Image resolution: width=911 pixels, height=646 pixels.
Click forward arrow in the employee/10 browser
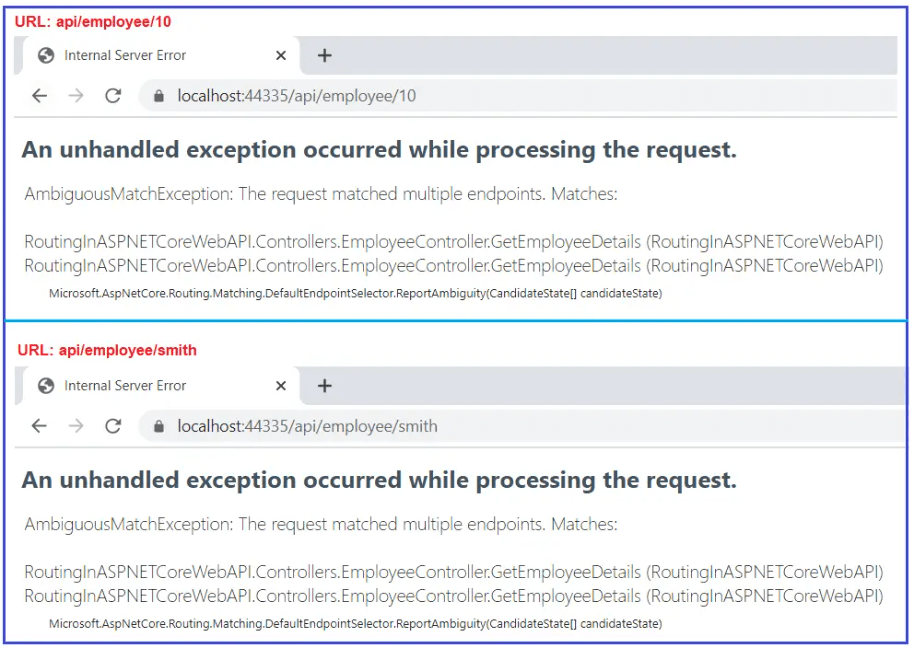pyautogui.click(x=76, y=96)
